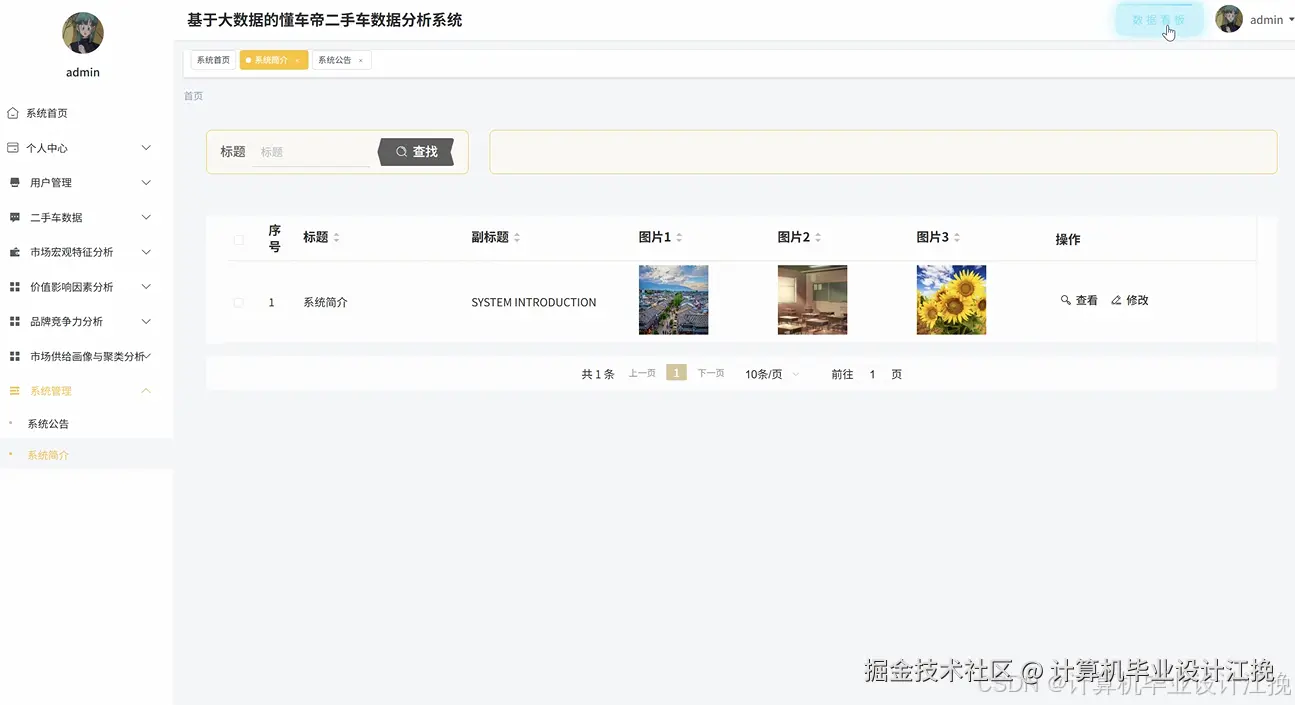
Task: Focus the 前往 page number input
Action: coord(872,374)
